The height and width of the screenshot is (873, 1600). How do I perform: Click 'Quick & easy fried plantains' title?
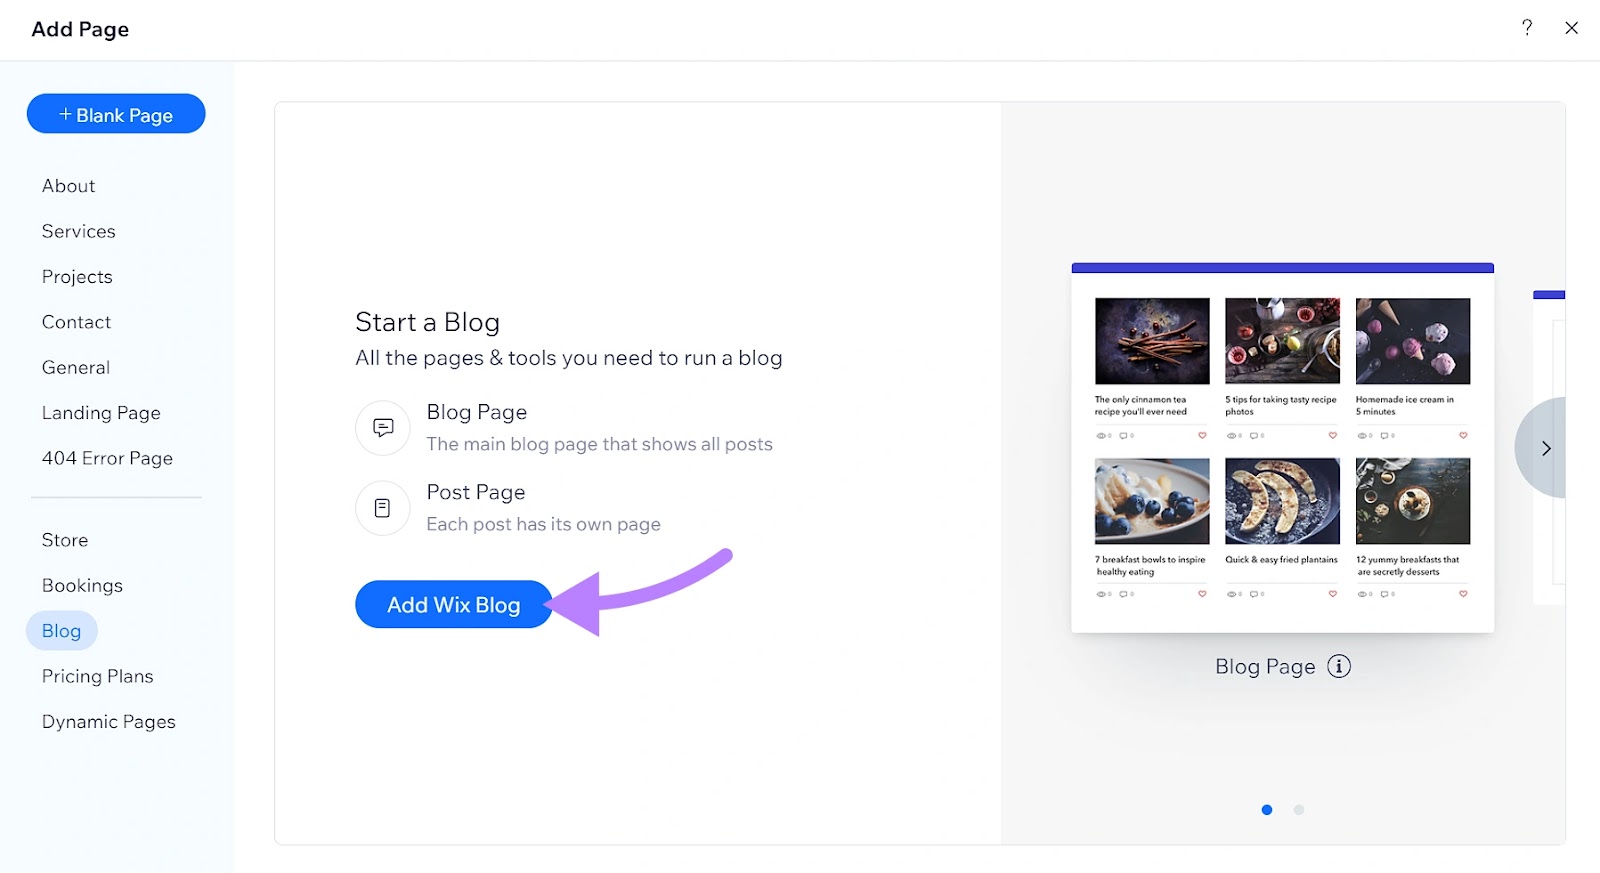[1281, 560]
